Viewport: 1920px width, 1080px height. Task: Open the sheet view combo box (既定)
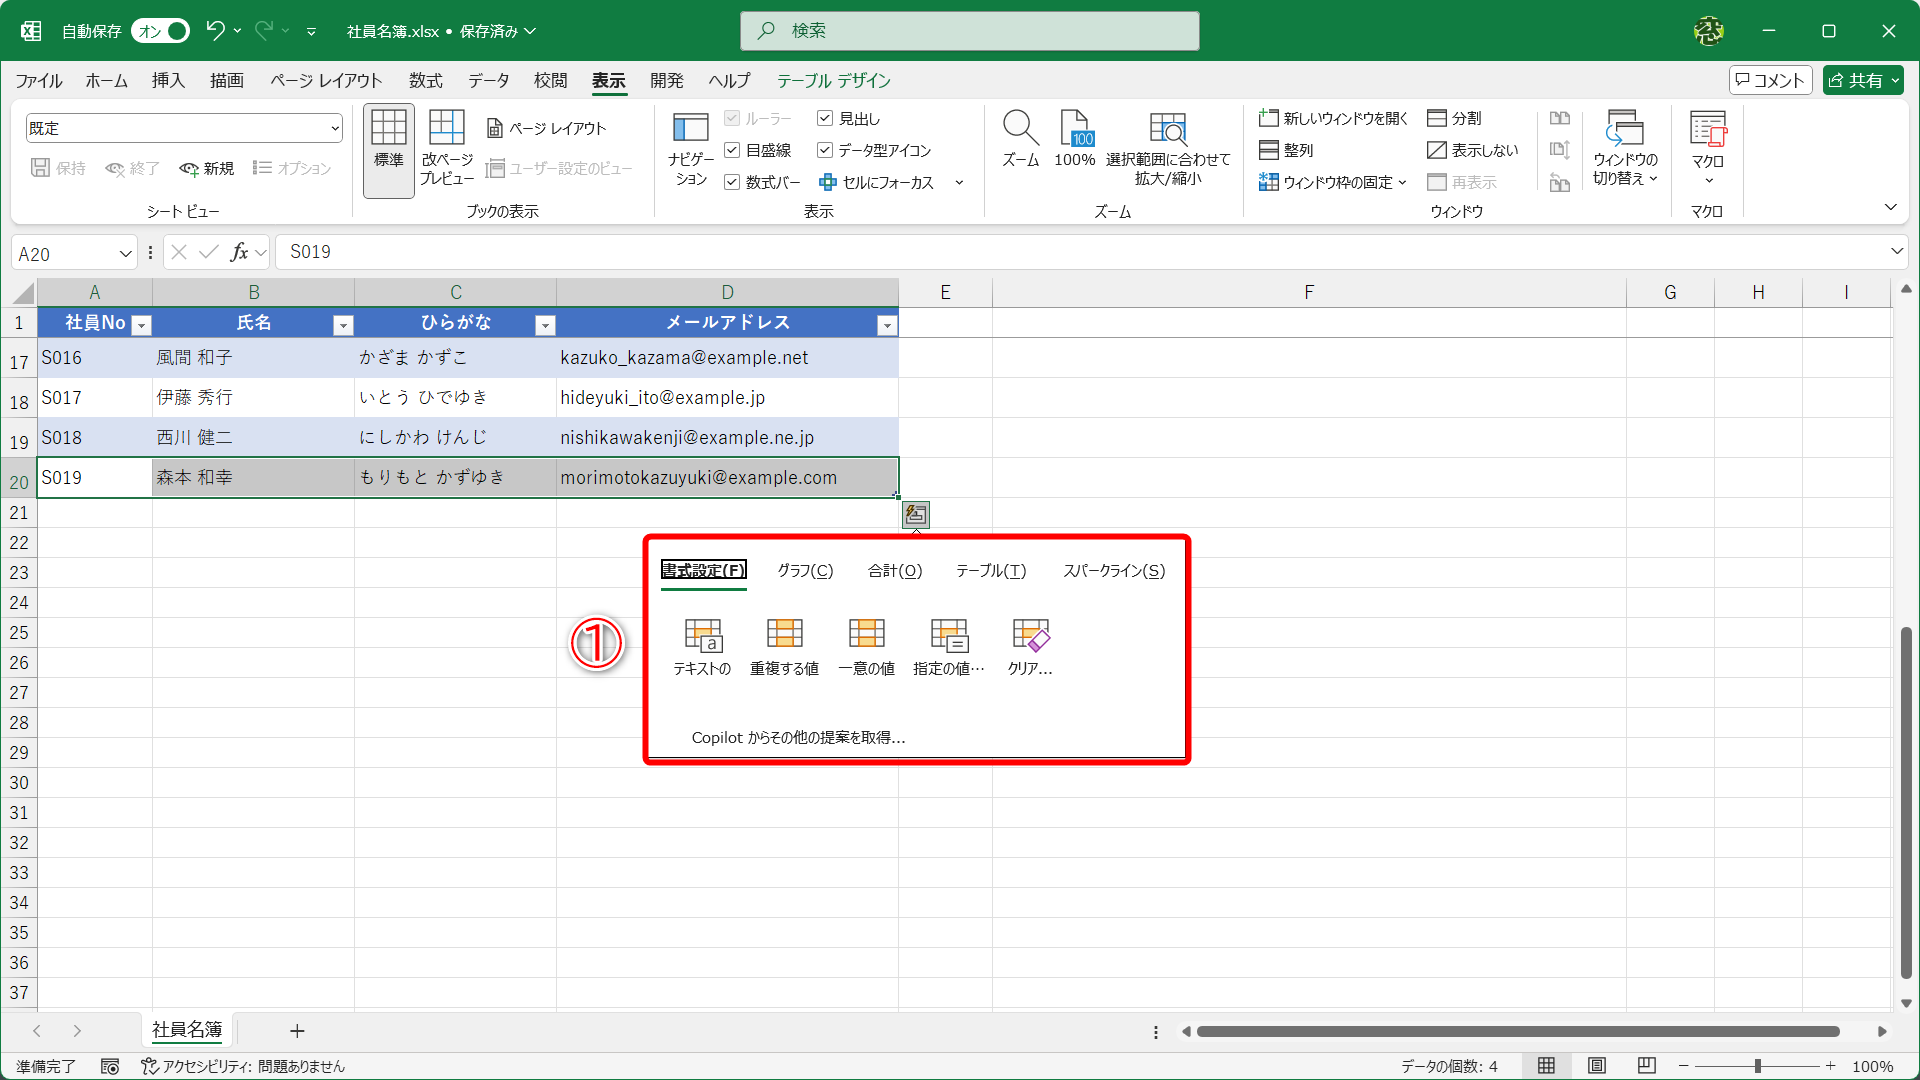pyautogui.click(x=184, y=128)
